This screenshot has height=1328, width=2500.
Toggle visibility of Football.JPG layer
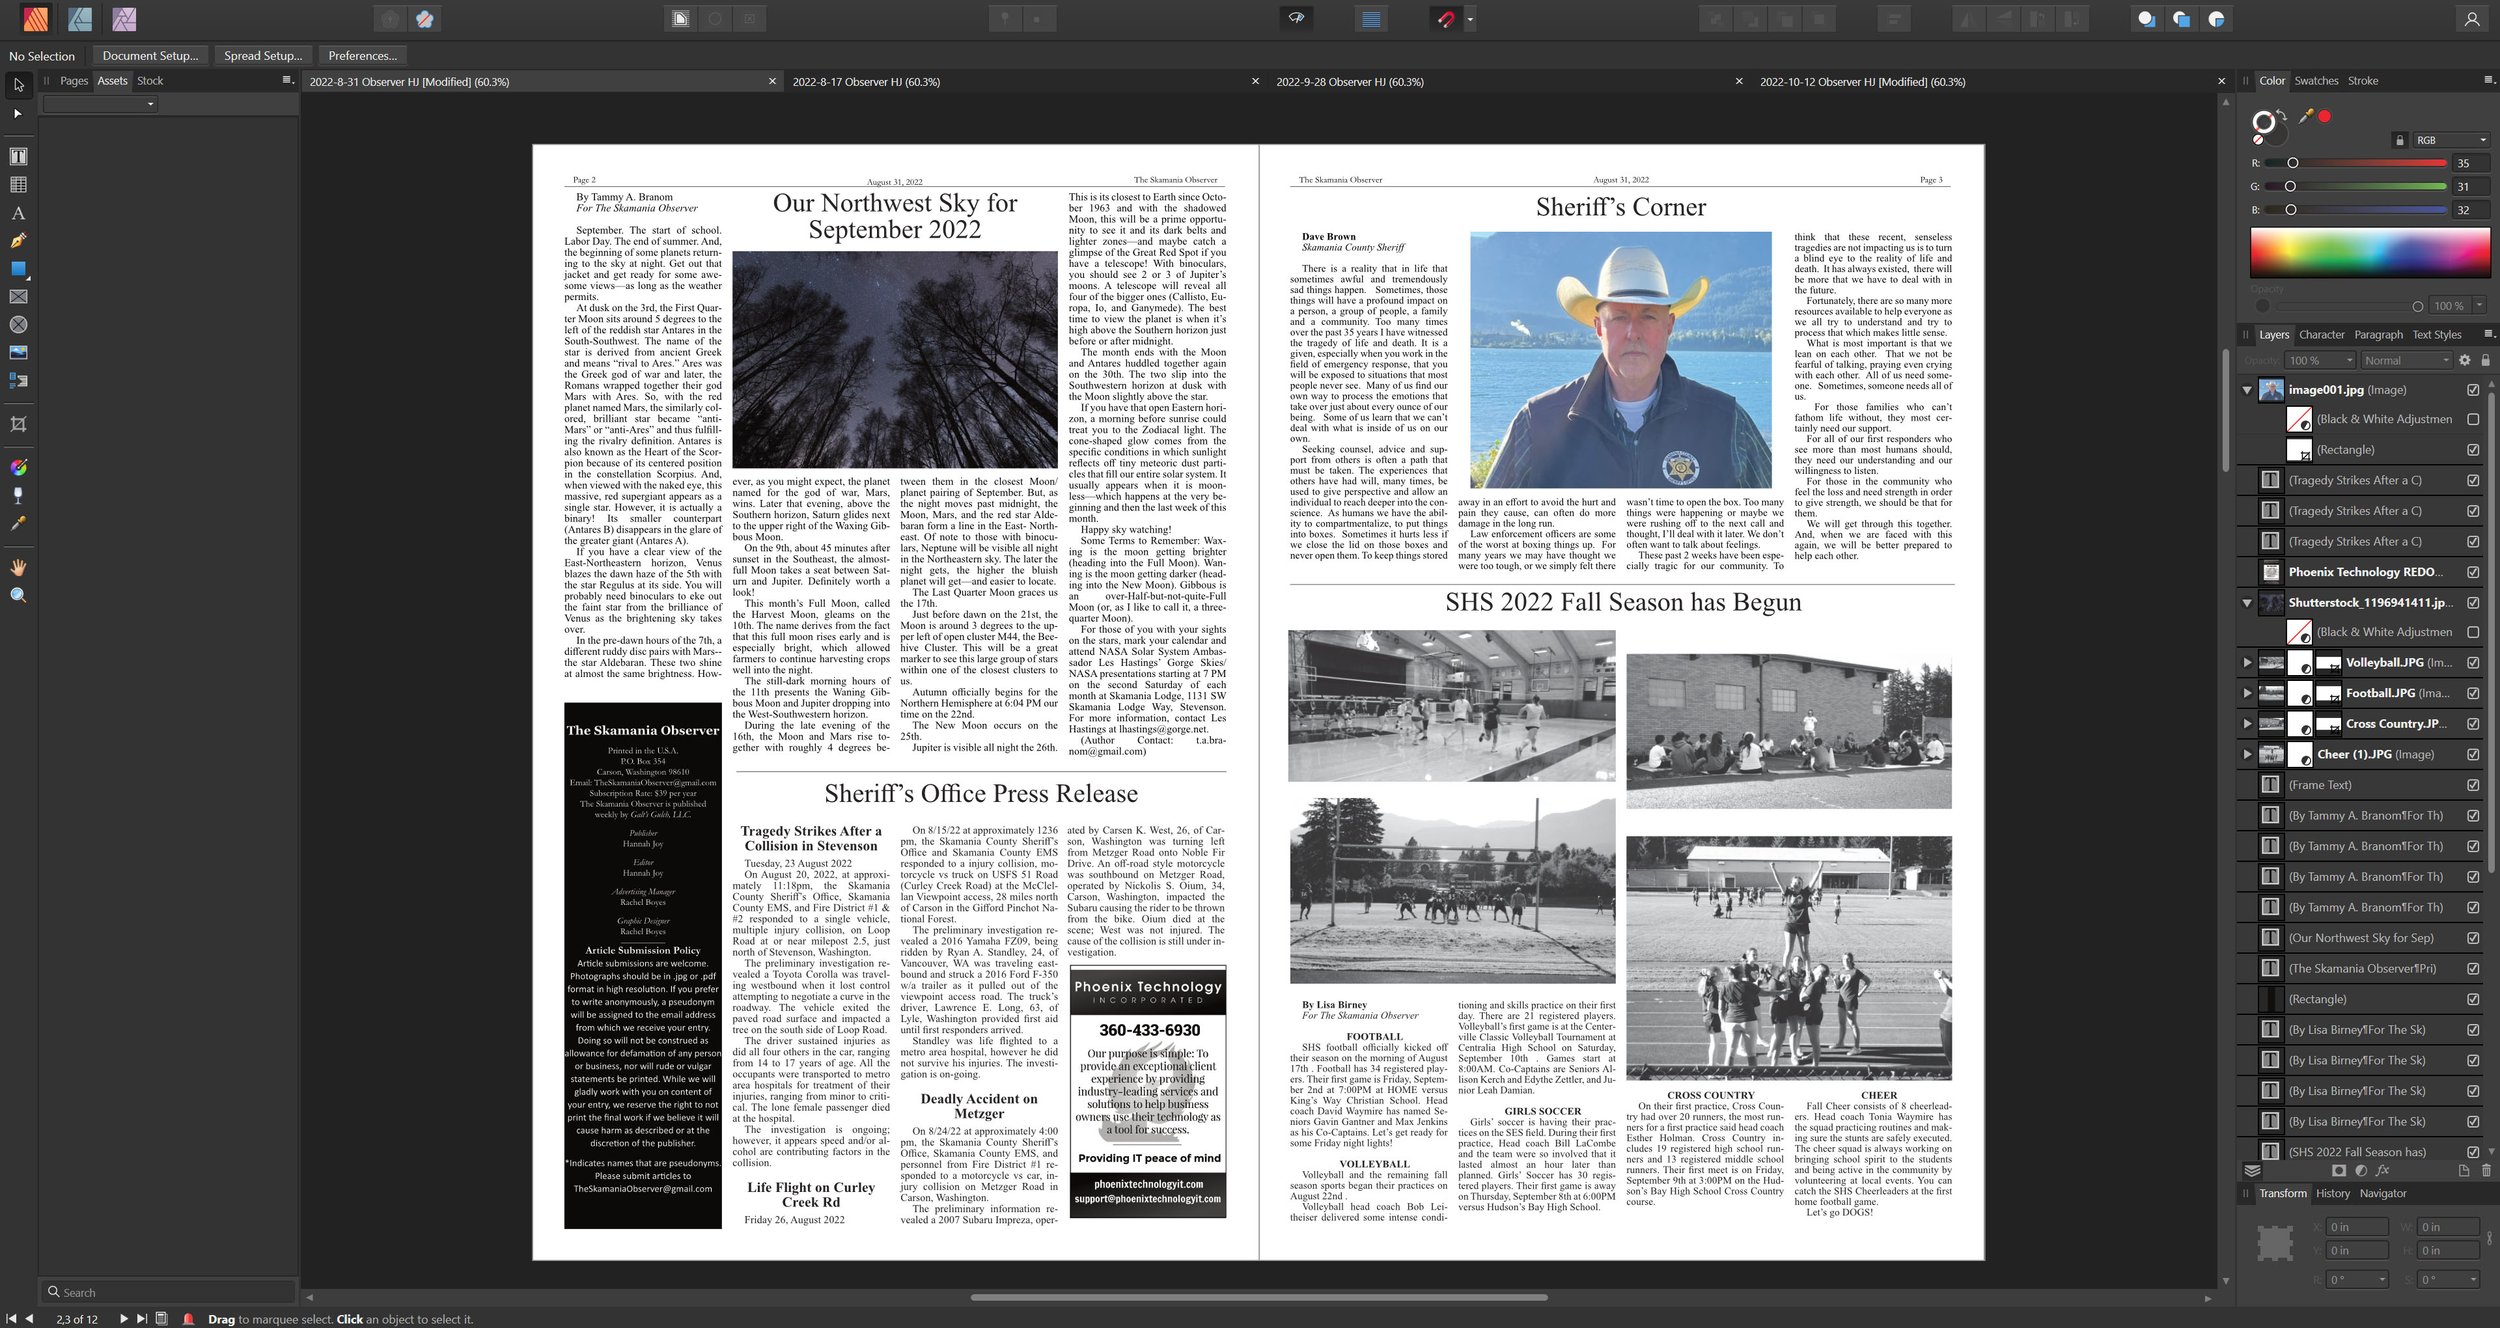click(x=2473, y=693)
